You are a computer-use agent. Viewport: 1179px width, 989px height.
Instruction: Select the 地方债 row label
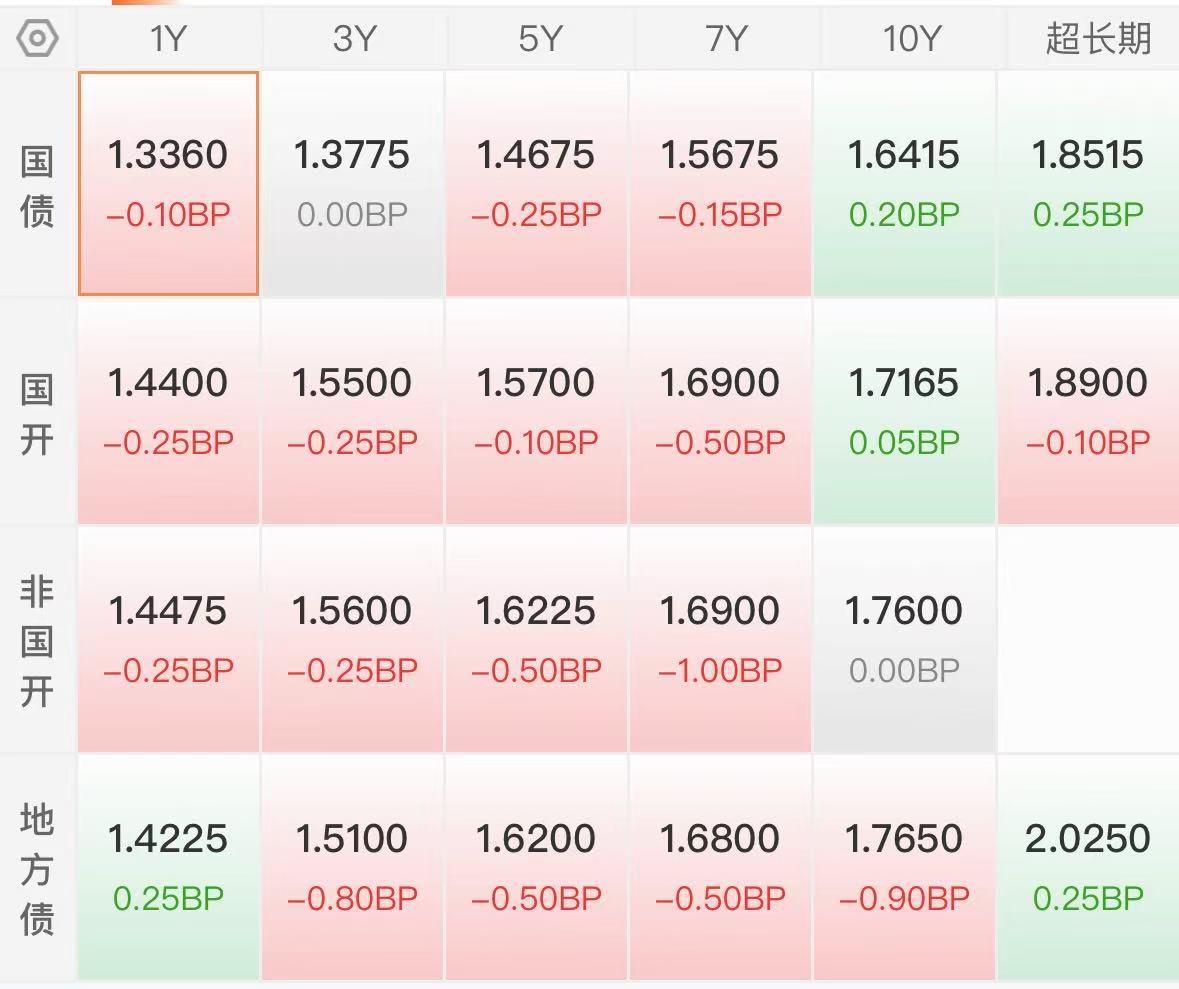(37, 869)
